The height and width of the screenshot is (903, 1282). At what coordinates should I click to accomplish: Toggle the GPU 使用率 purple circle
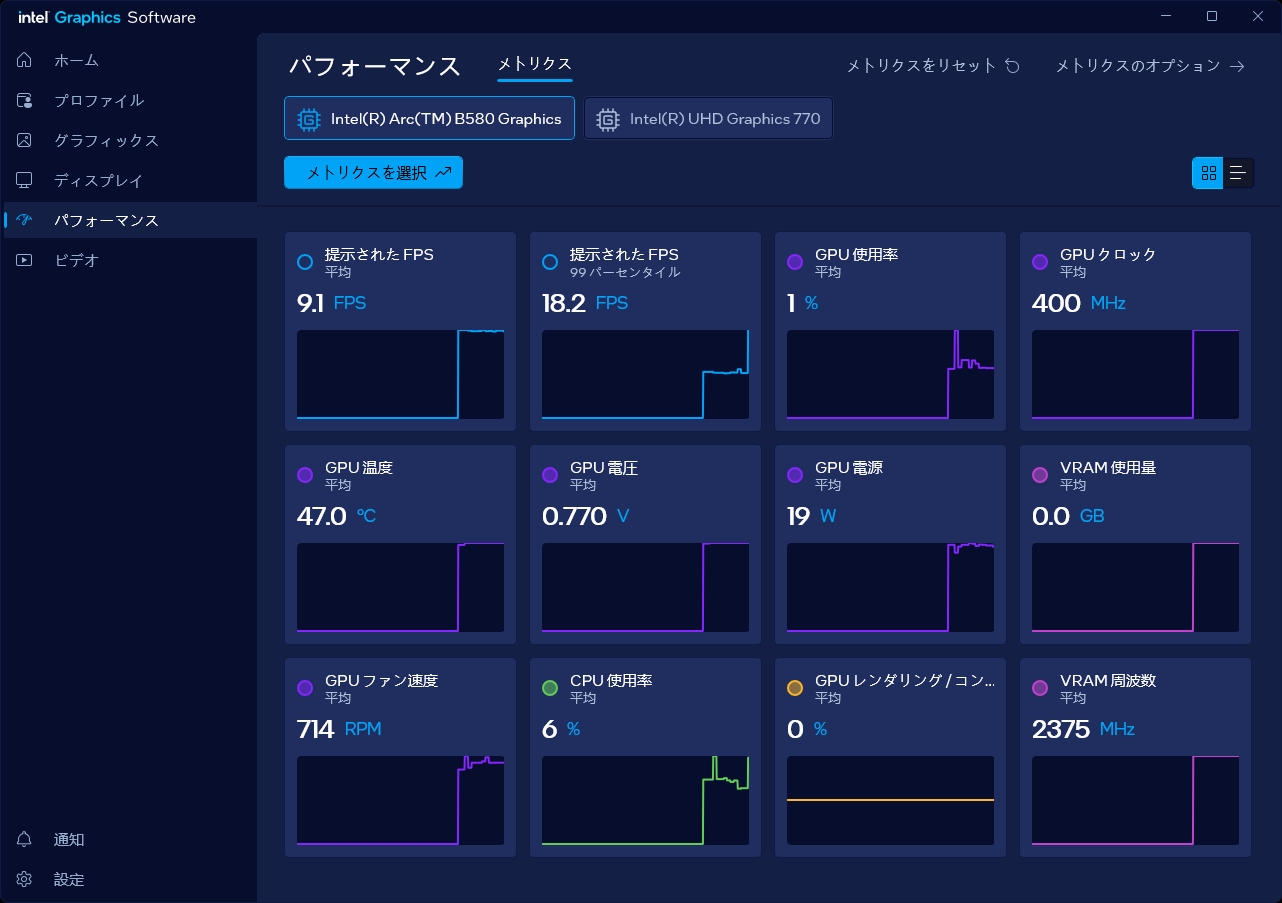click(795, 262)
